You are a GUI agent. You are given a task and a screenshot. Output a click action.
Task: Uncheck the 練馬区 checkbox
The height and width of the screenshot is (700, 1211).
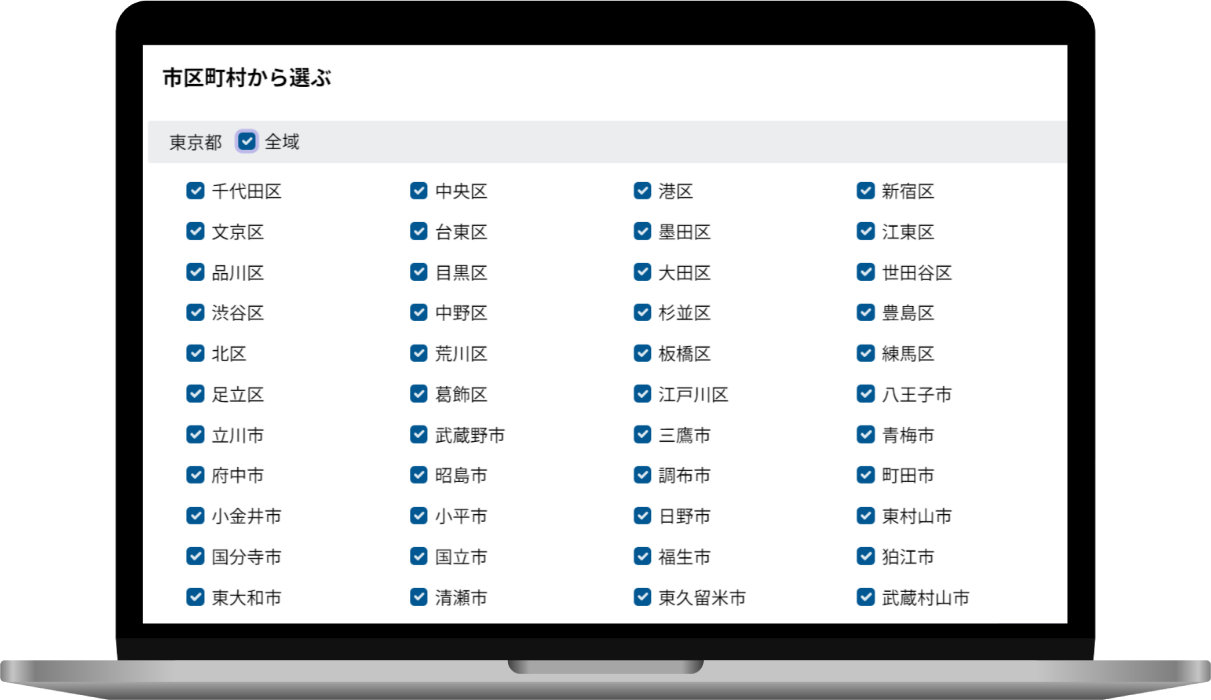point(866,353)
